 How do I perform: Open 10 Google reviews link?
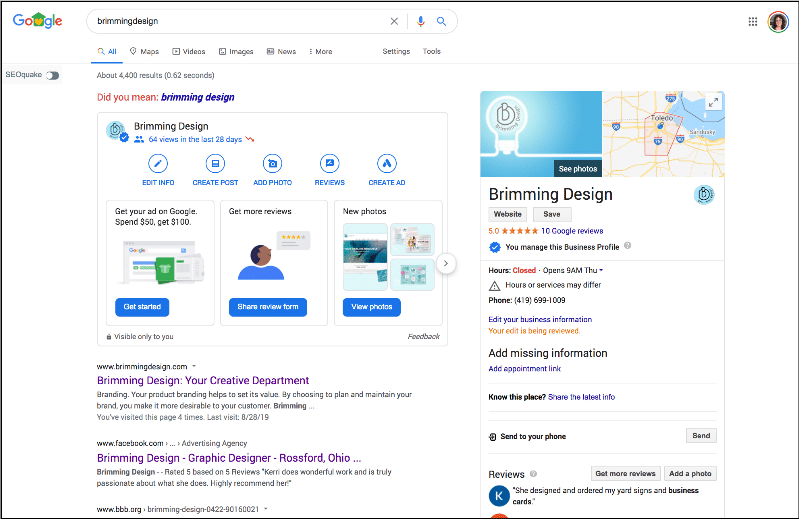point(572,231)
